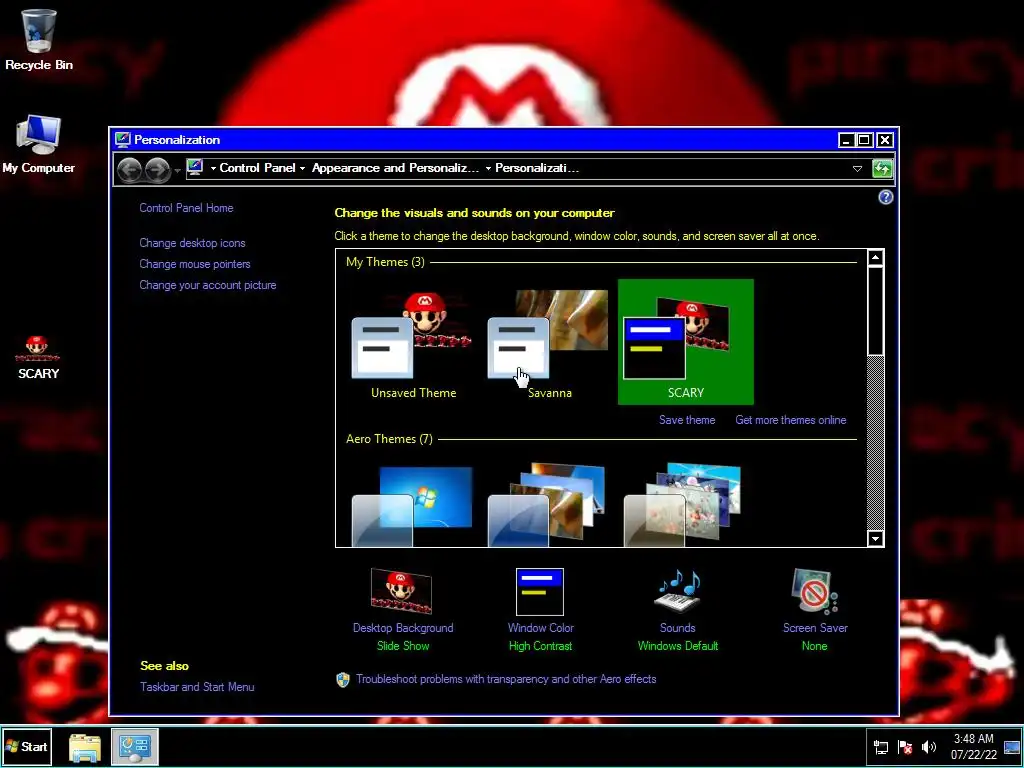Expand dropdown arrow after Control Panel
Viewport: 1024px width, 768px height.
click(302, 168)
